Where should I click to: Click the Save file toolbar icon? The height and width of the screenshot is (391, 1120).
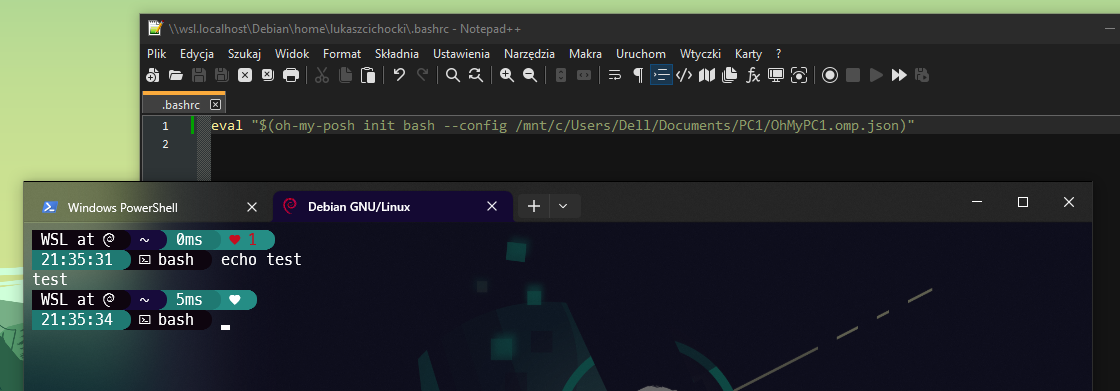tap(199, 75)
